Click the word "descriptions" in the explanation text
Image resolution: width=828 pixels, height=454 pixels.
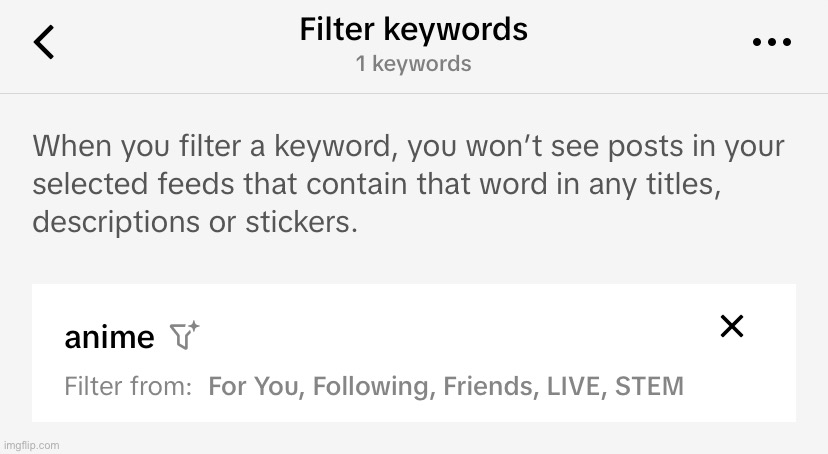pos(118,221)
